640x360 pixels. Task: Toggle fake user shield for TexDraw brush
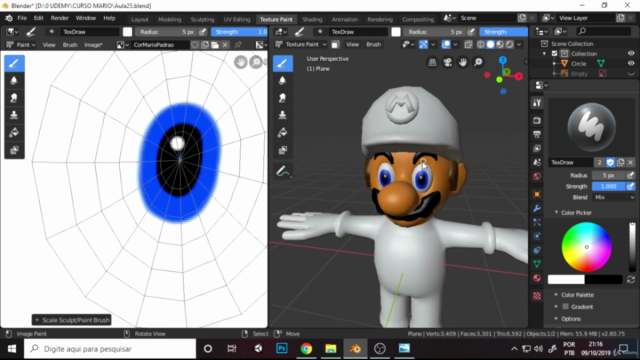pos(610,162)
